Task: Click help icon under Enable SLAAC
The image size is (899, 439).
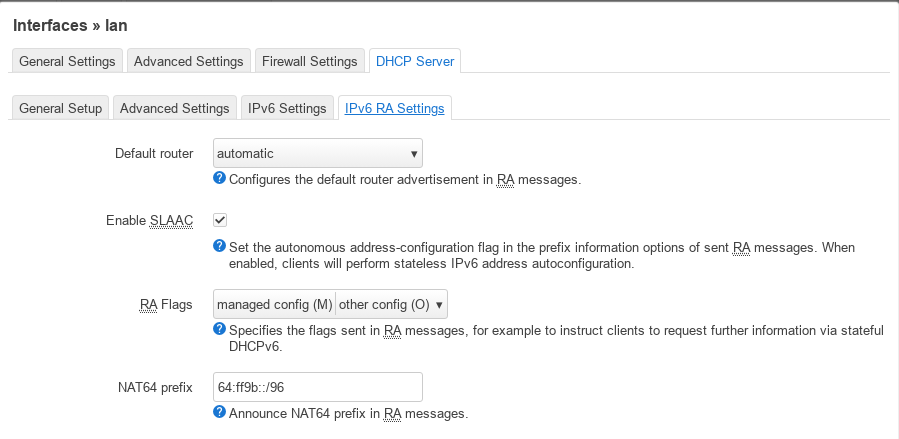Action: pos(219,246)
